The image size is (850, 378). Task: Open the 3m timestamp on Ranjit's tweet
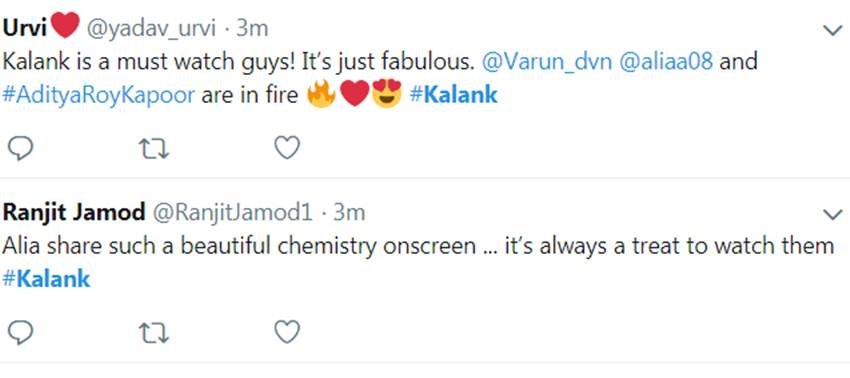(349, 213)
